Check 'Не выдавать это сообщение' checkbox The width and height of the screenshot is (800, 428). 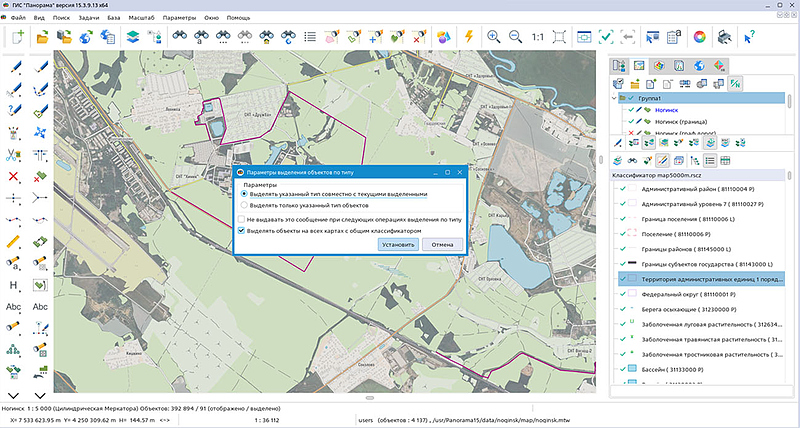[x=241, y=218]
